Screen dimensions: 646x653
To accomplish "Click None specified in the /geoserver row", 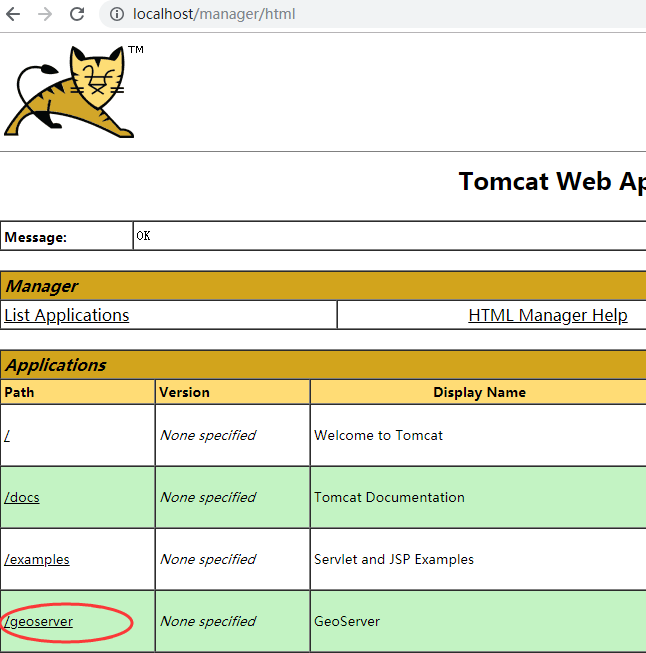I will (207, 622).
